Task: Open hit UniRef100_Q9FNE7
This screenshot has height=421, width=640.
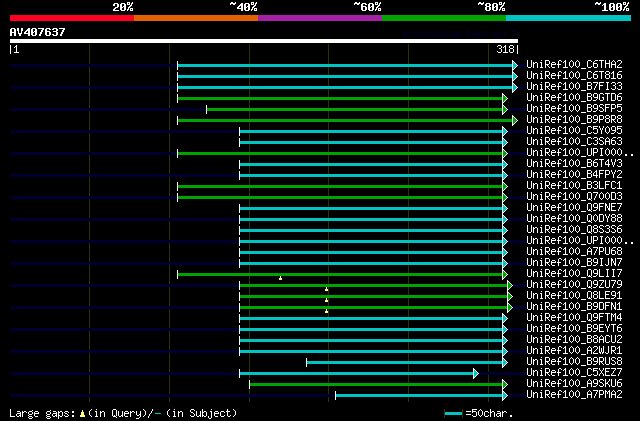Action: (574, 208)
